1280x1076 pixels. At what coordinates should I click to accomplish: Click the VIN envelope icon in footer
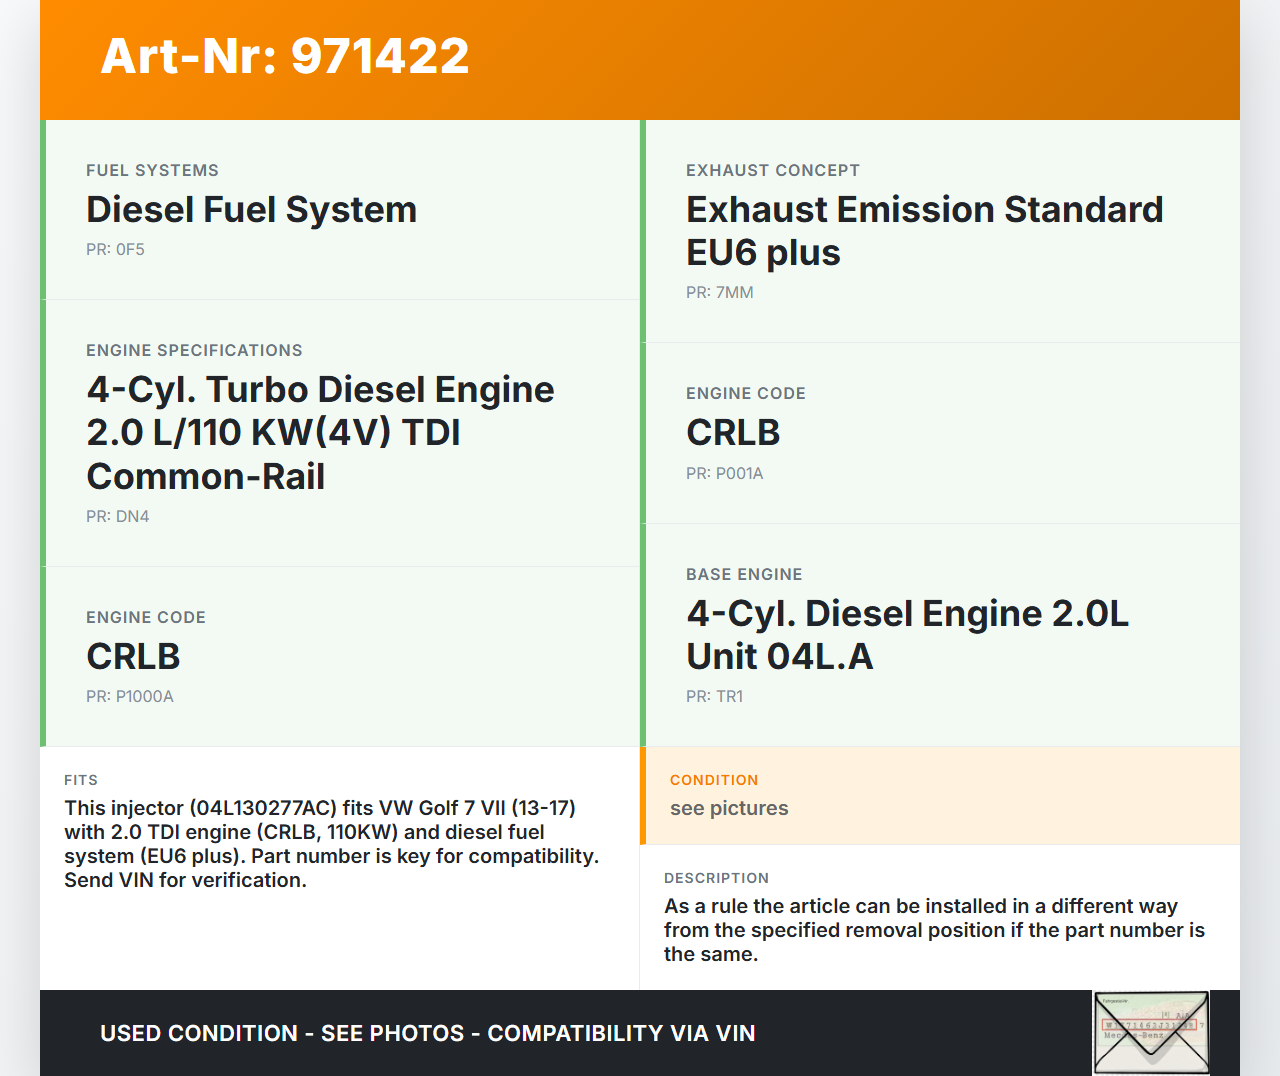[1151, 1032]
